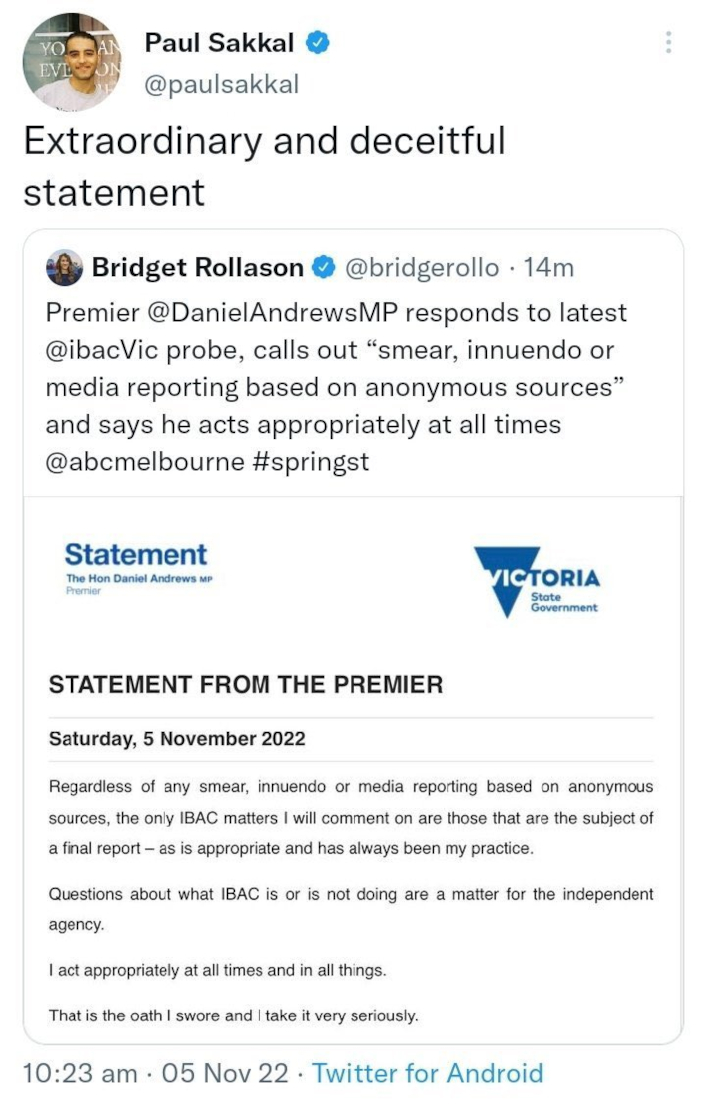Click the "Extraordinary and deceitful statement" tweet text

(264, 166)
